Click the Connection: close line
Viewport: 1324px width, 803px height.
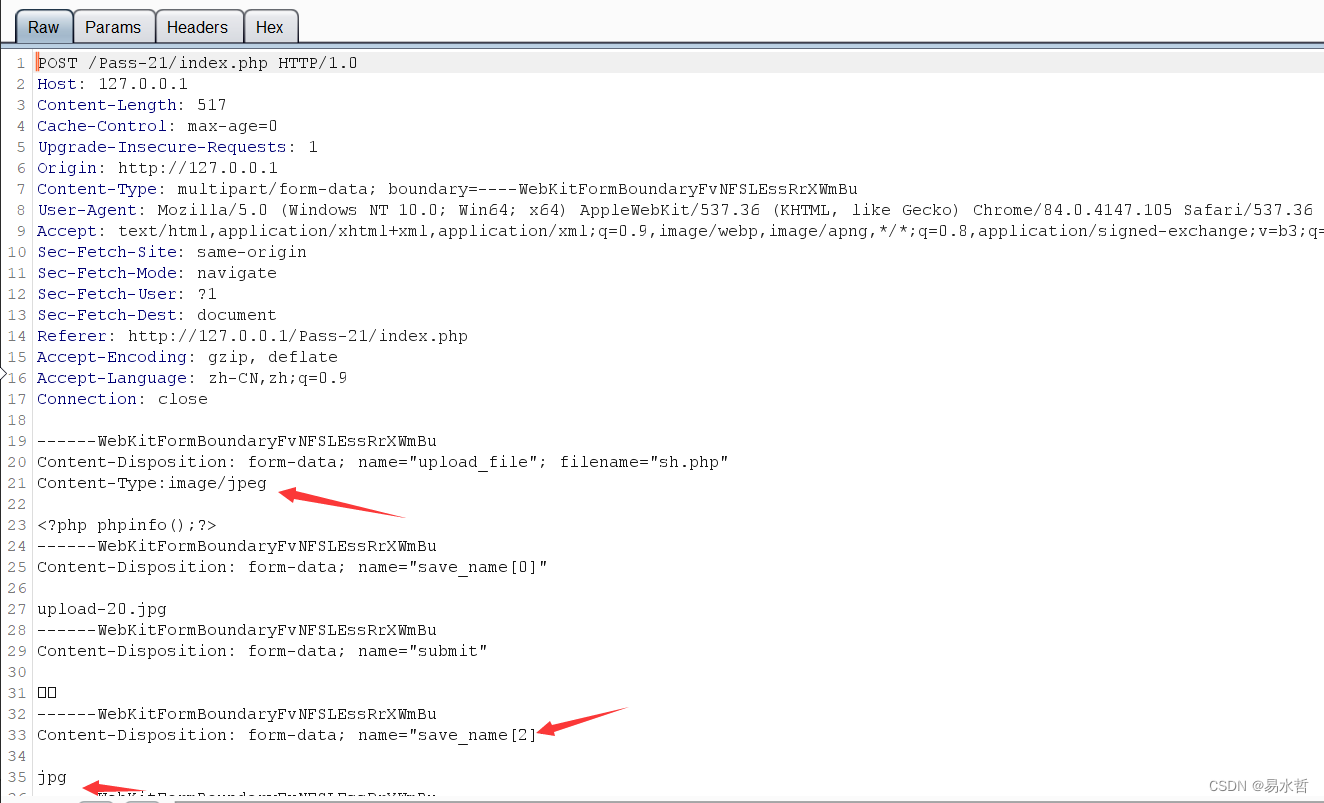click(122, 399)
